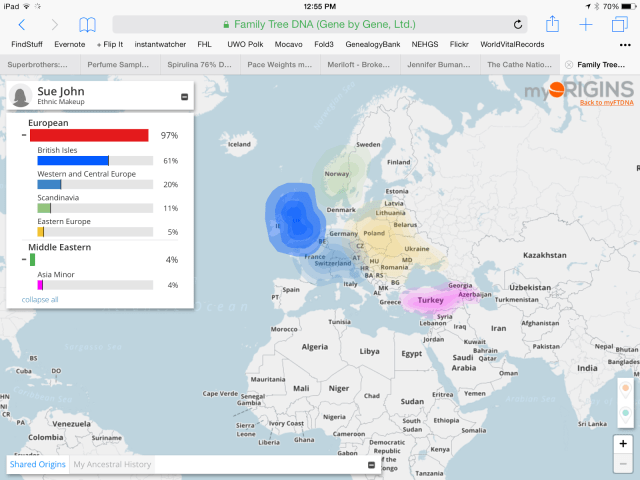Select the blue British Isles percentage bar
The width and height of the screenshot is (640, 480).
point(72,160)
